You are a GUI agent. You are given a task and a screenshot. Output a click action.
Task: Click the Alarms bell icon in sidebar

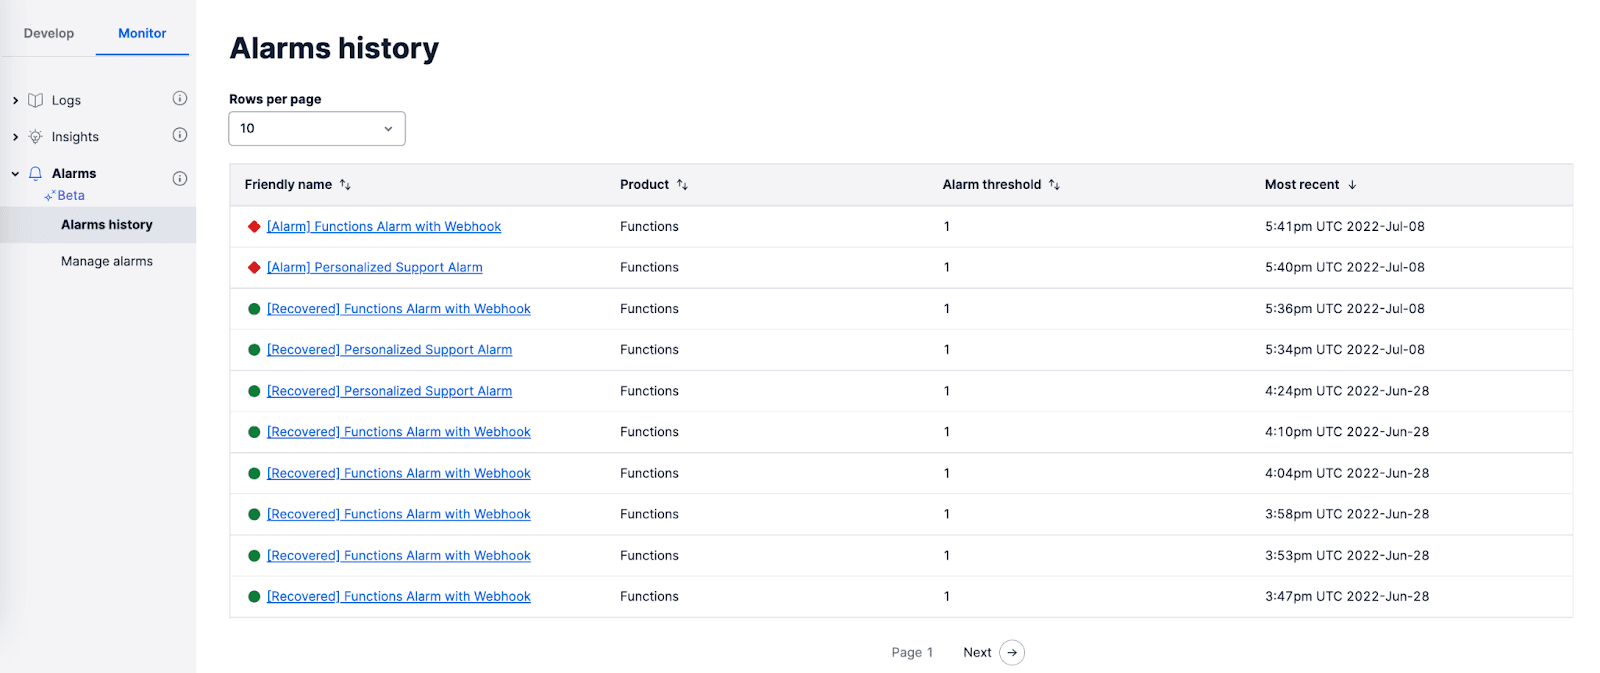[35, 174]
